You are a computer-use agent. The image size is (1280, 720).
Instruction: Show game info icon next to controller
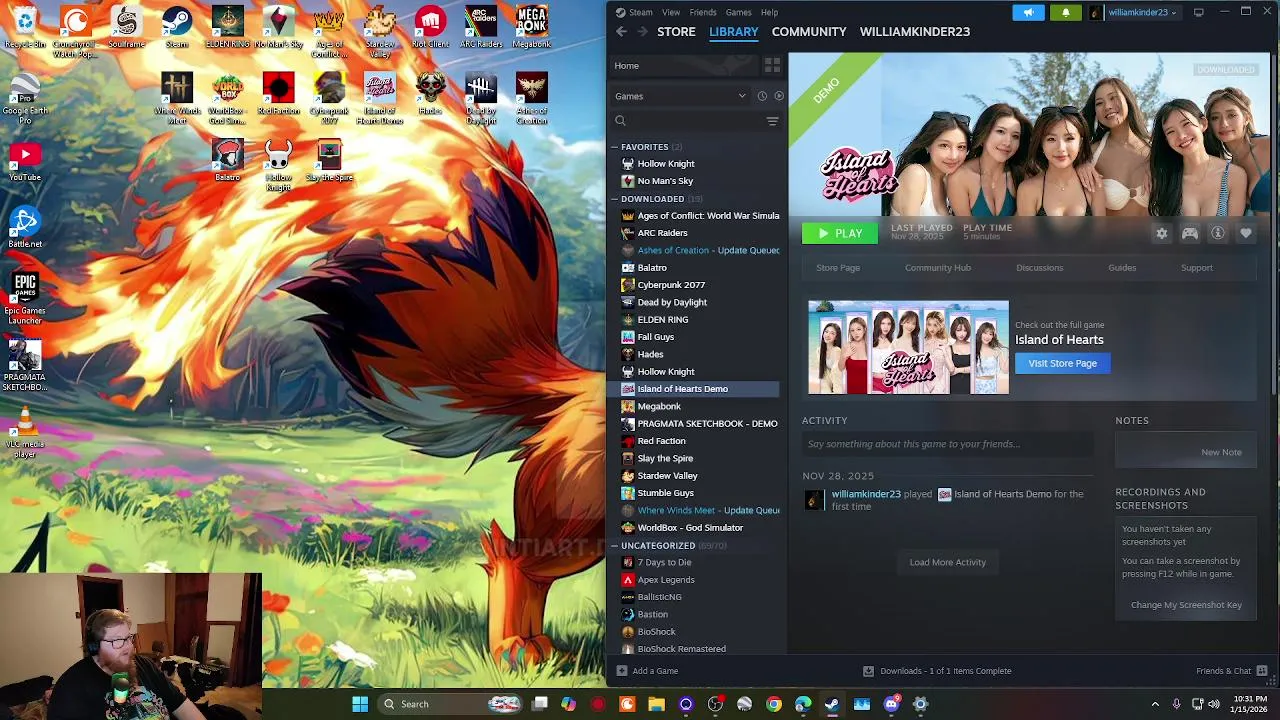[1218, 233]
